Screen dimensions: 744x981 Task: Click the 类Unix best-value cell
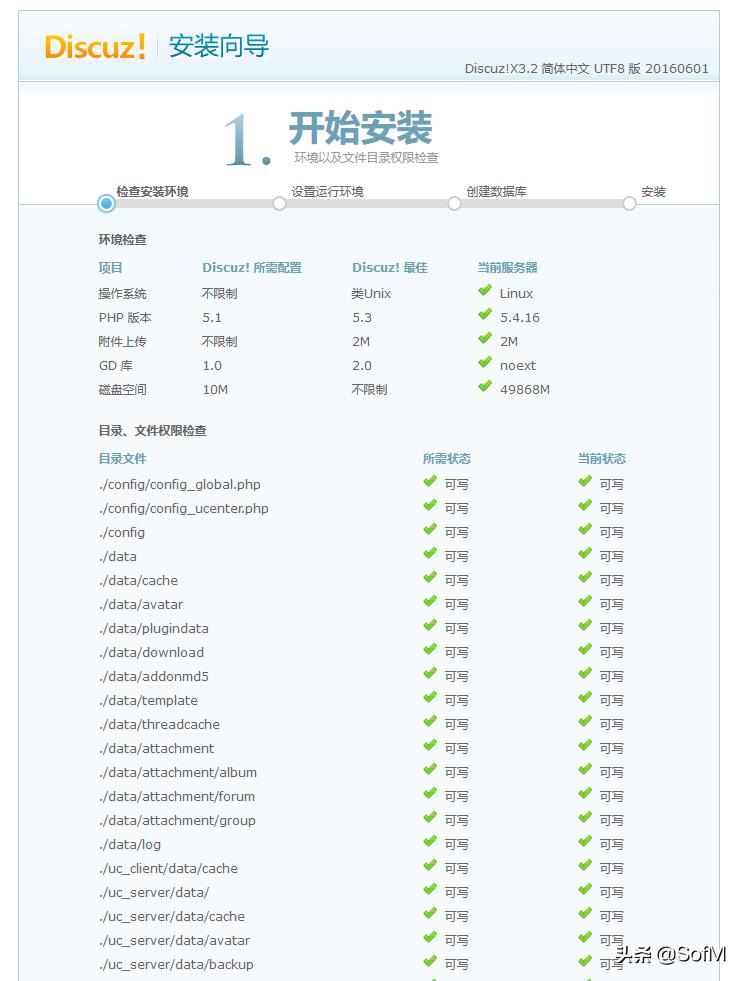[x=371, y=293]
